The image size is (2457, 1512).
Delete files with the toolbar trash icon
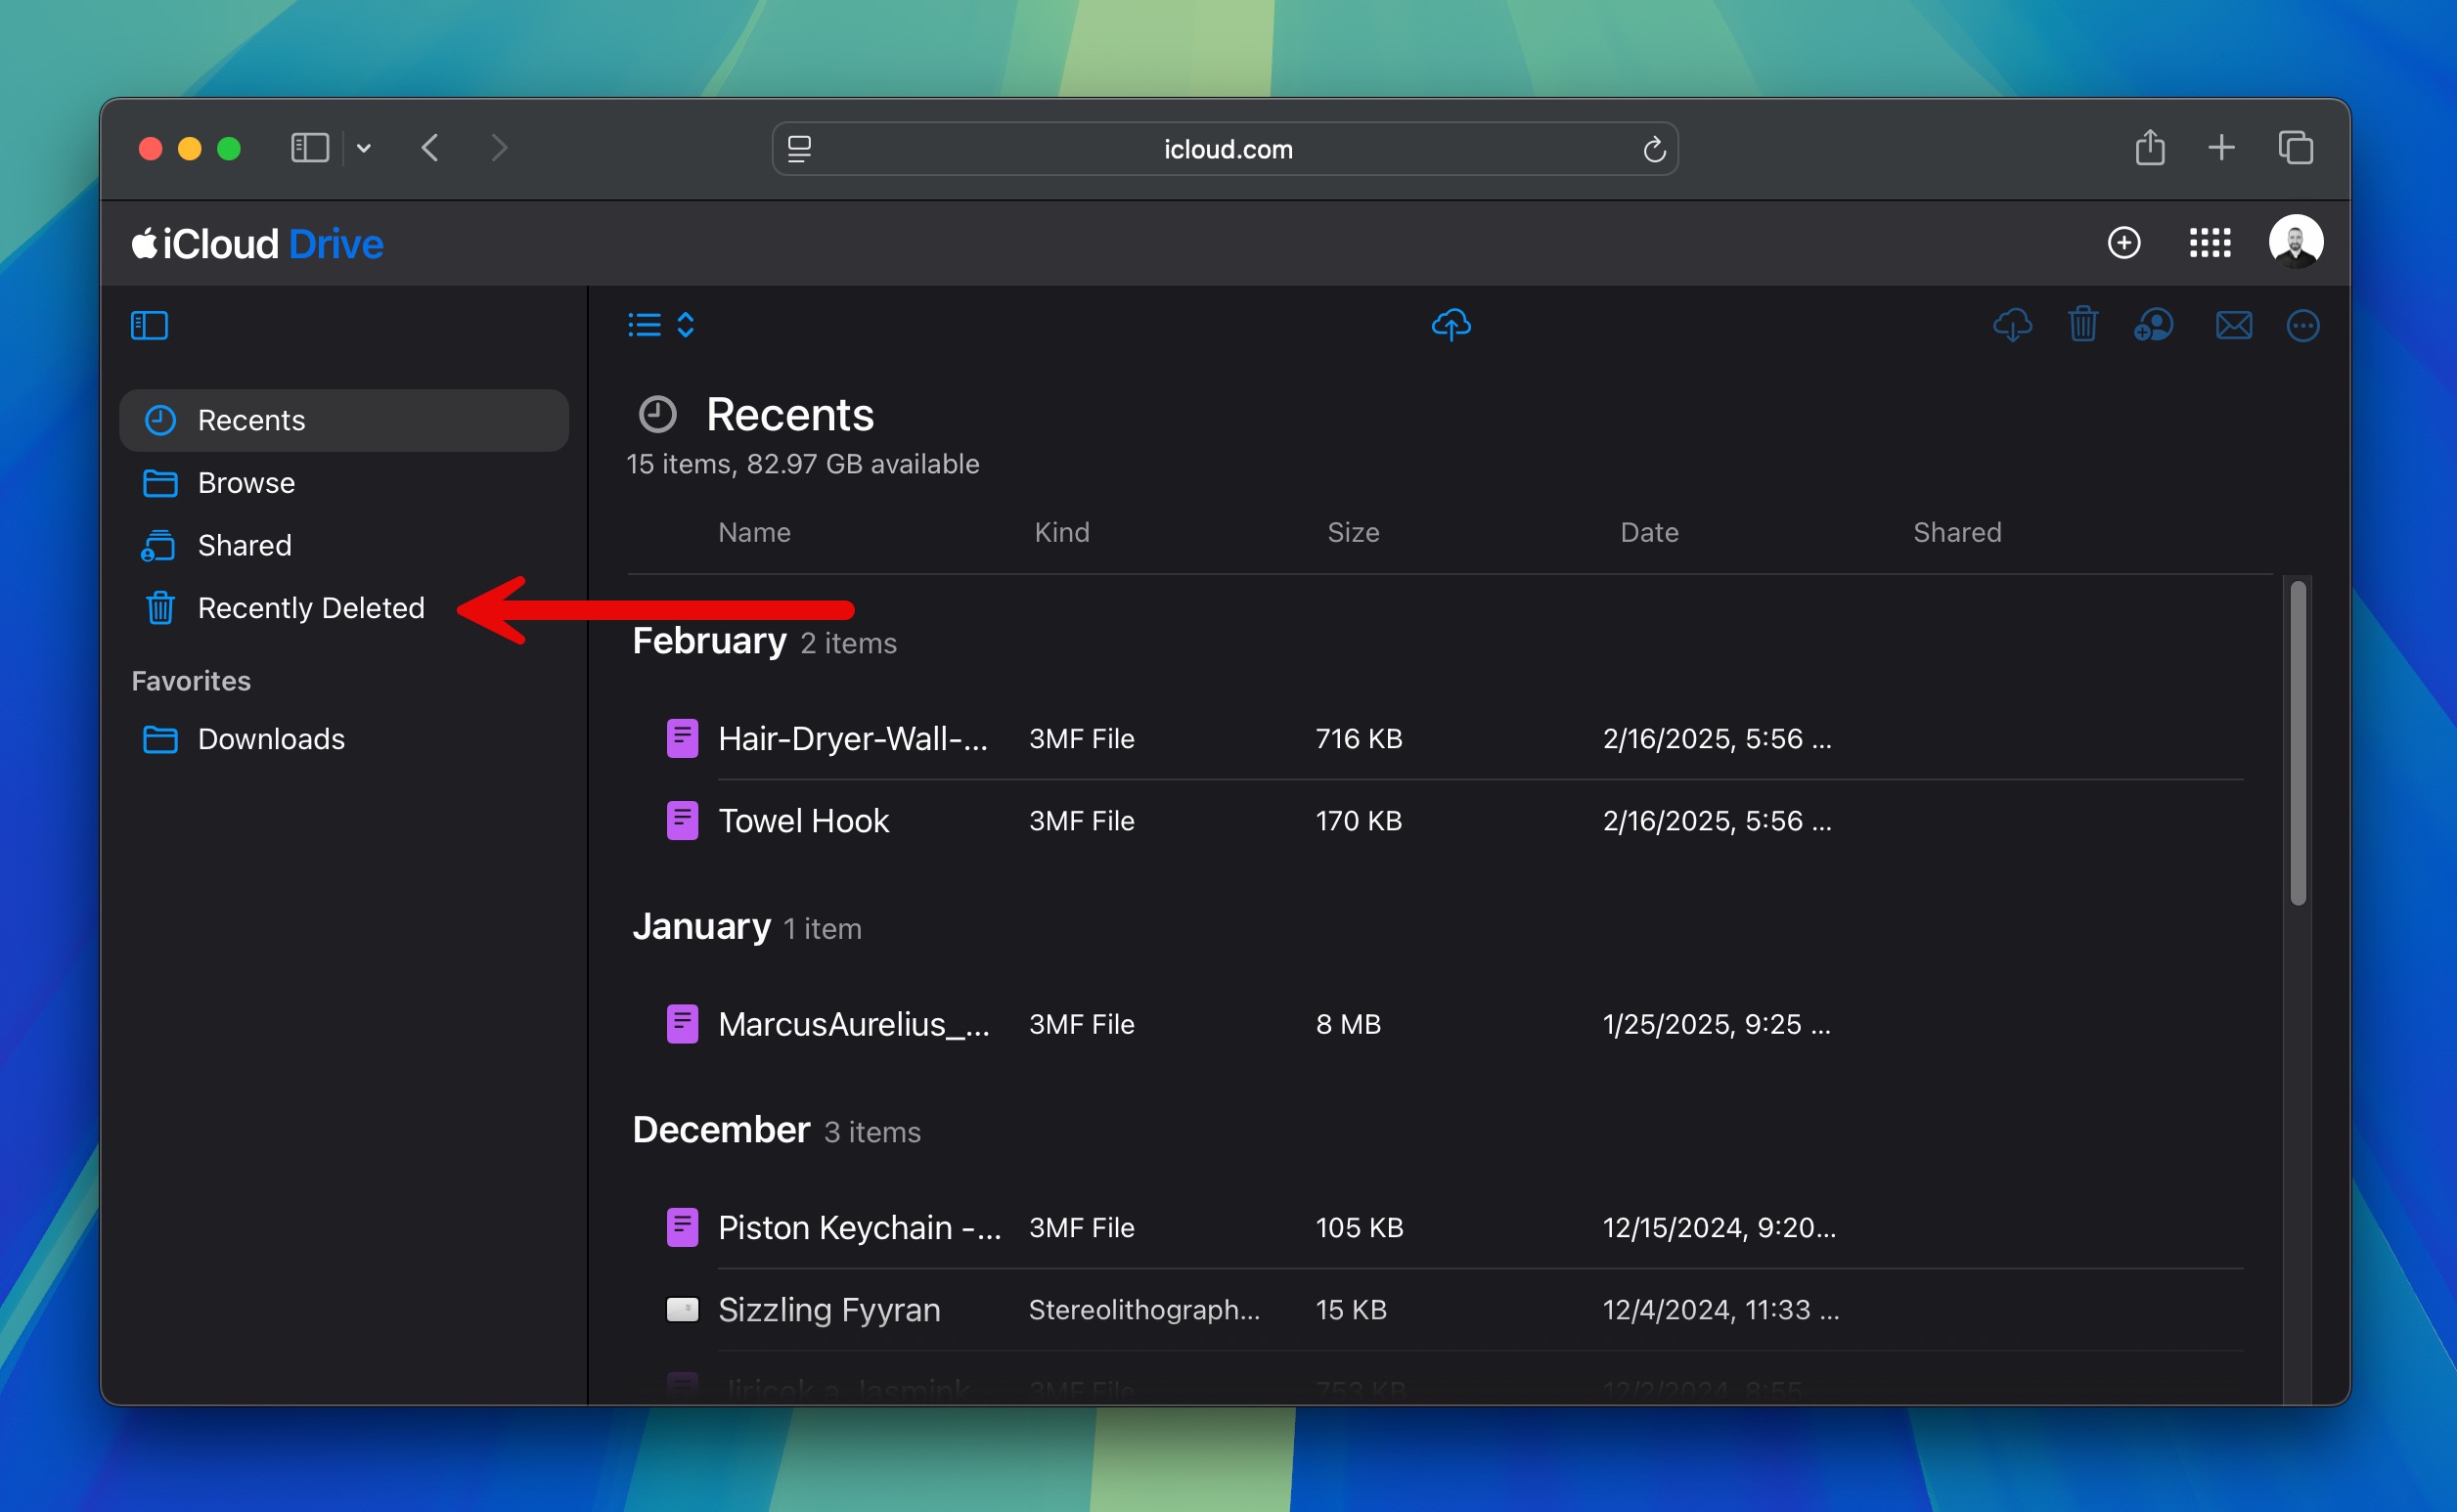2084,324
